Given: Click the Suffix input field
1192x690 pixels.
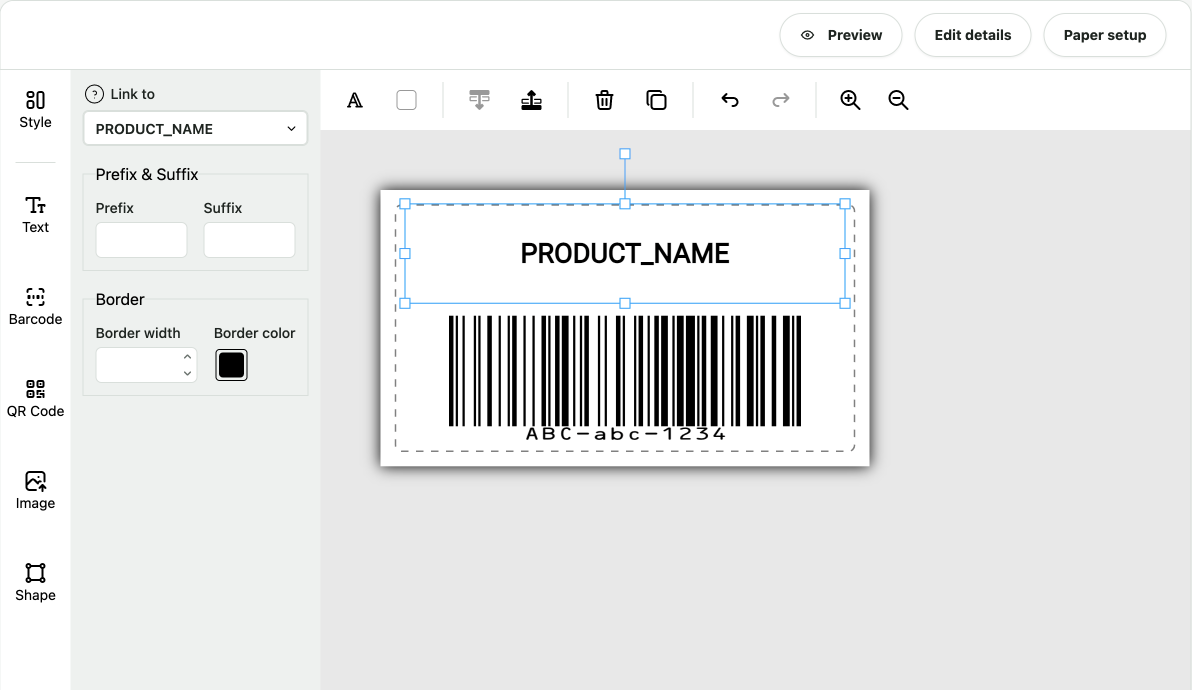Looking at the screenshot, I should pos(249,240).
